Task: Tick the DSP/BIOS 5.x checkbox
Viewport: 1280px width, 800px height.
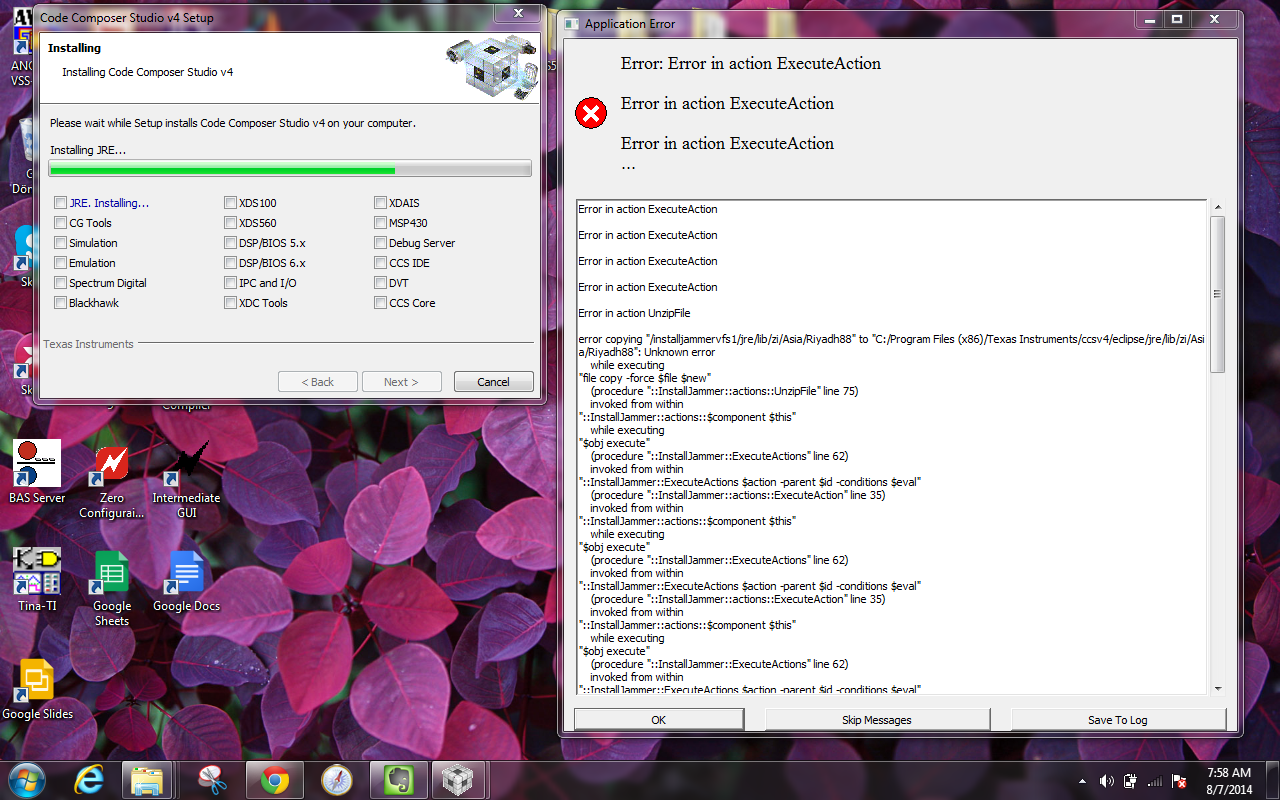Action: click(231, 243)
